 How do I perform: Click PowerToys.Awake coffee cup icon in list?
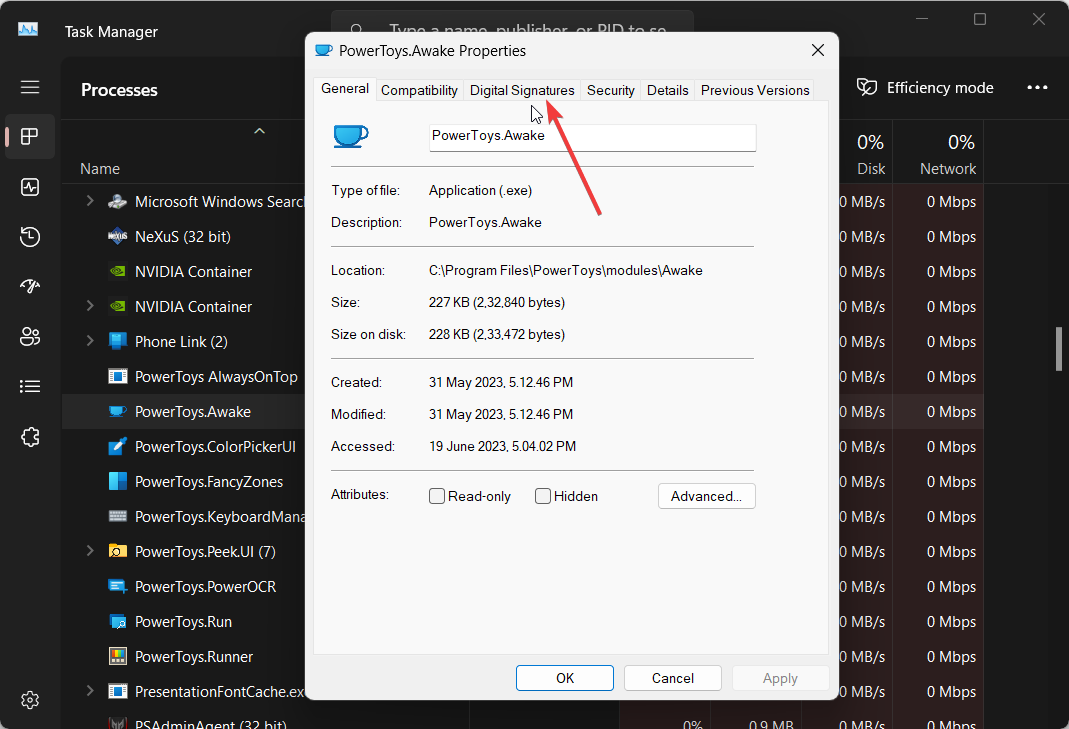tap(117, 411)
